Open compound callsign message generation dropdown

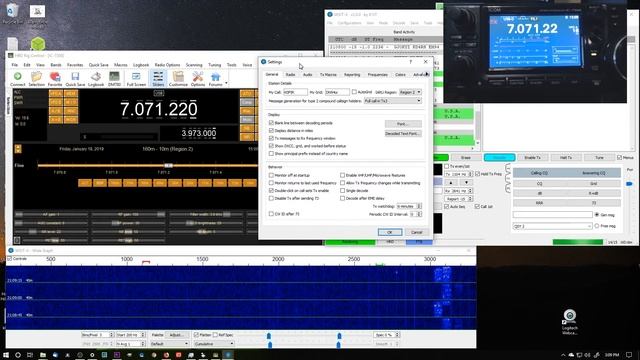pos(393,101)
